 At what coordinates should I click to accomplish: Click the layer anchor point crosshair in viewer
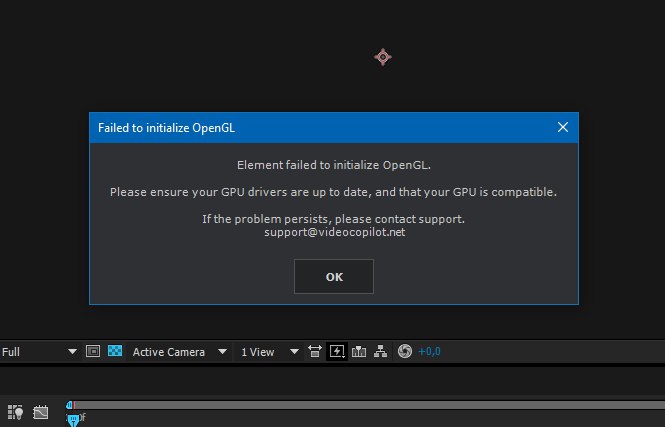(383, 57)
